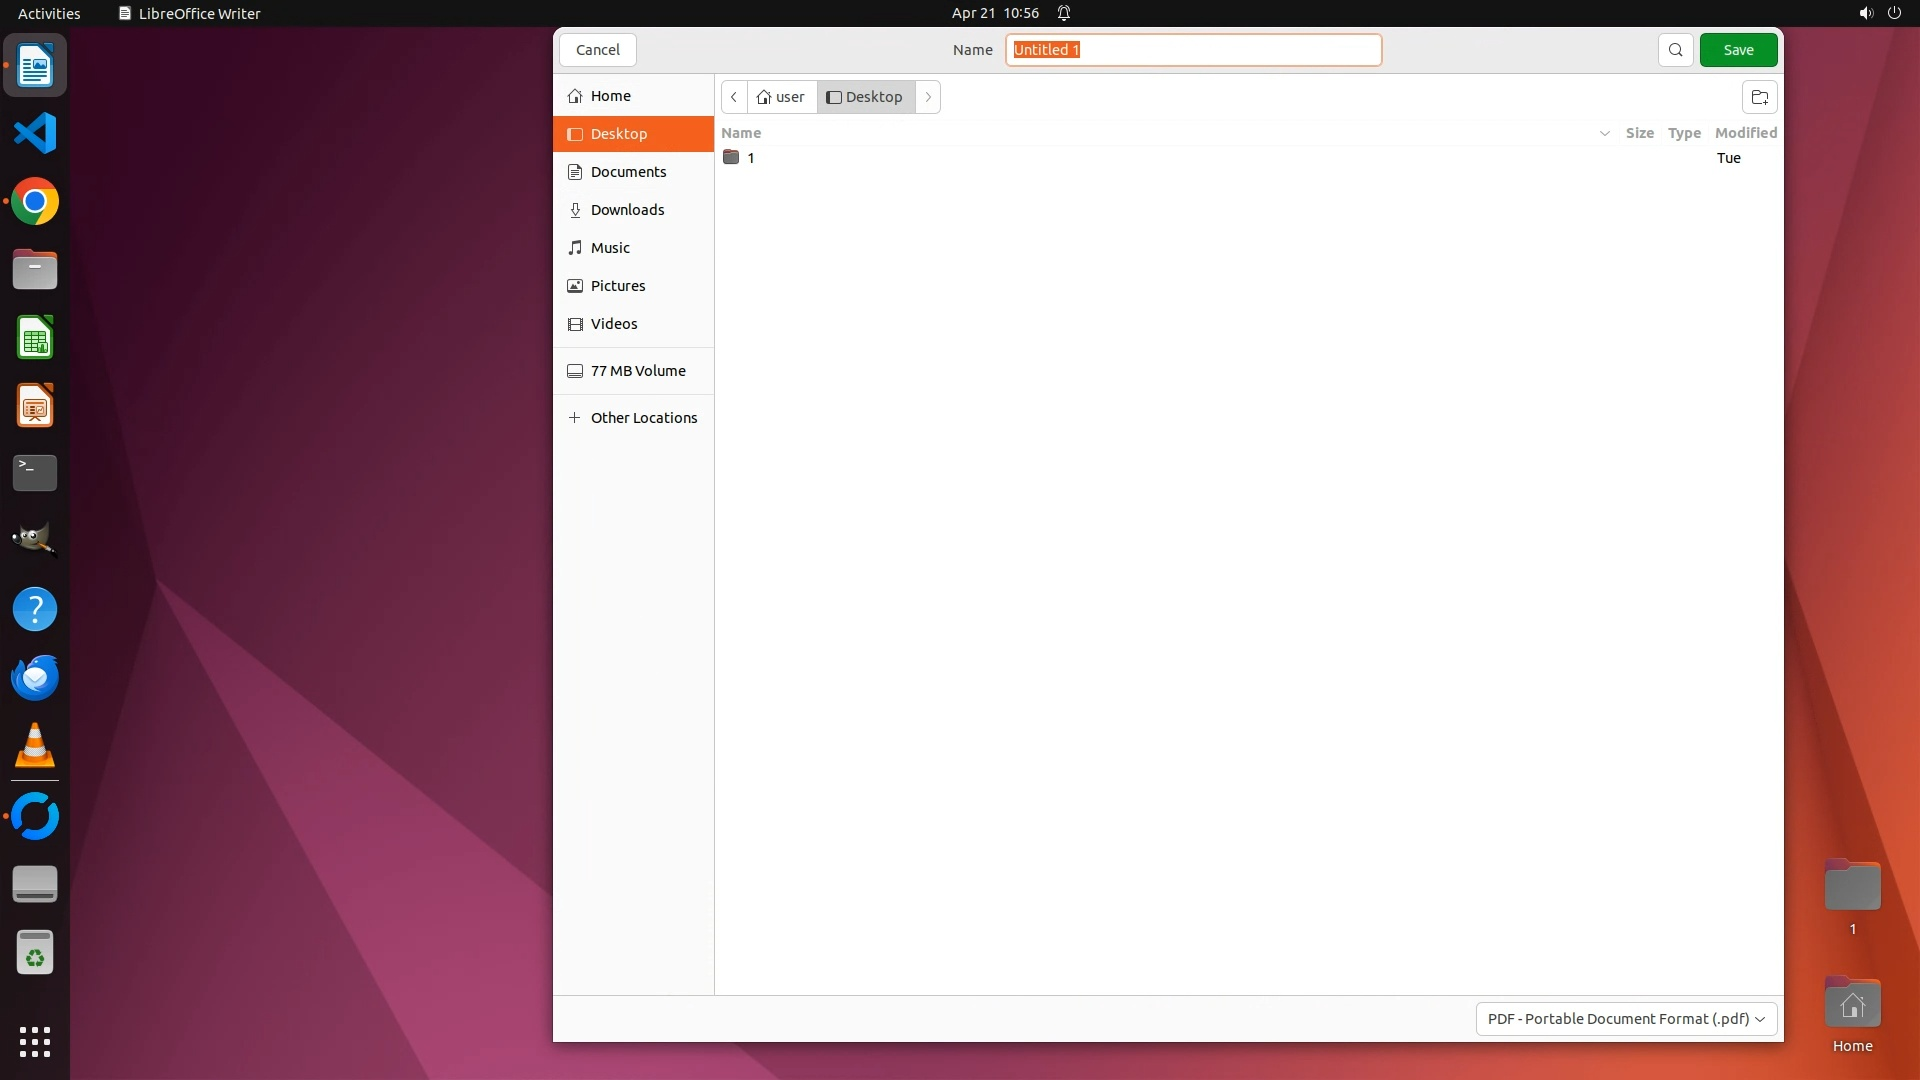This screenshot has height=1080, width=1920.
Task: Sort files by Modified column header
Action: 1745,133
